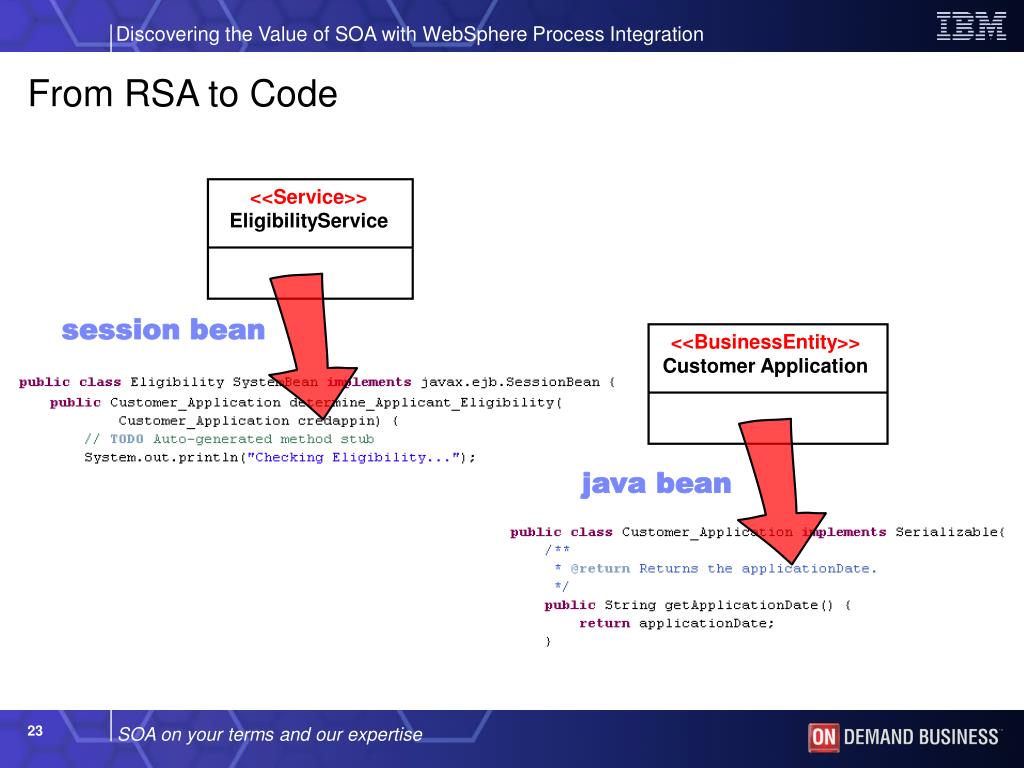Click the 'return applicationDate;' statement
Viewport: 1024px width, 768px height.
click(677, 624)
